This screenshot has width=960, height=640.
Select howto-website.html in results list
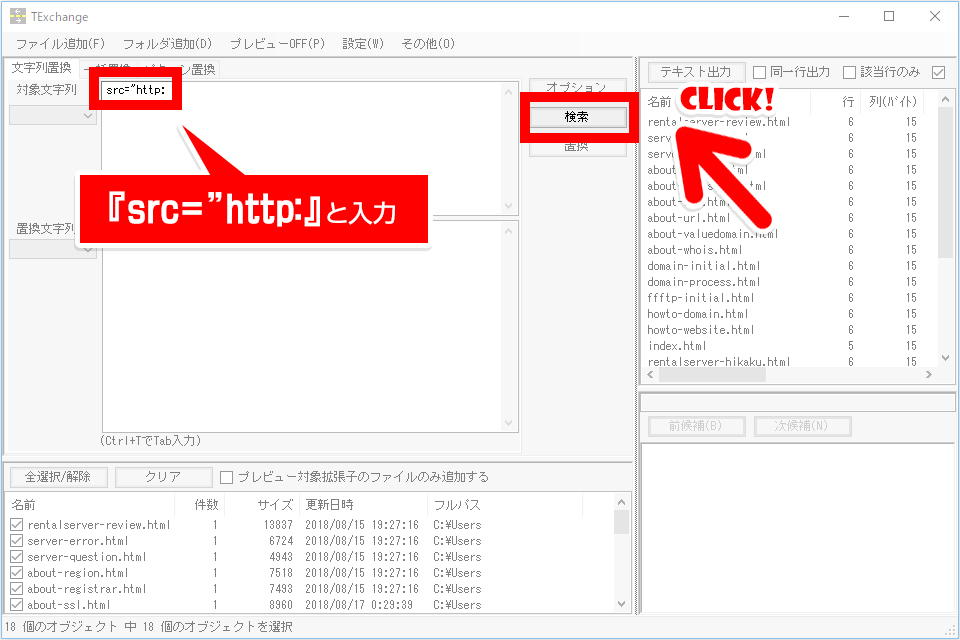click(700, 329)
